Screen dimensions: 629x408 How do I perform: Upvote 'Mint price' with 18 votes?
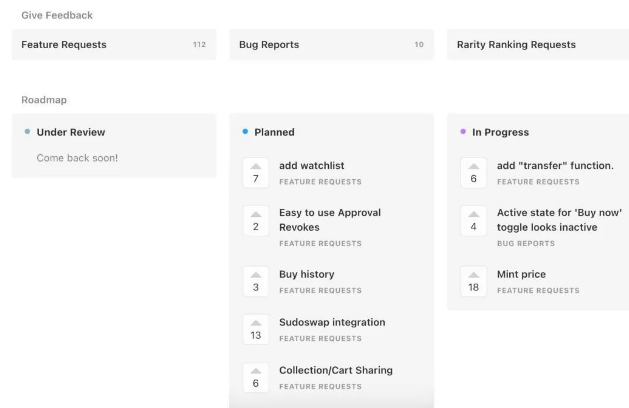(x=473, y=282)
